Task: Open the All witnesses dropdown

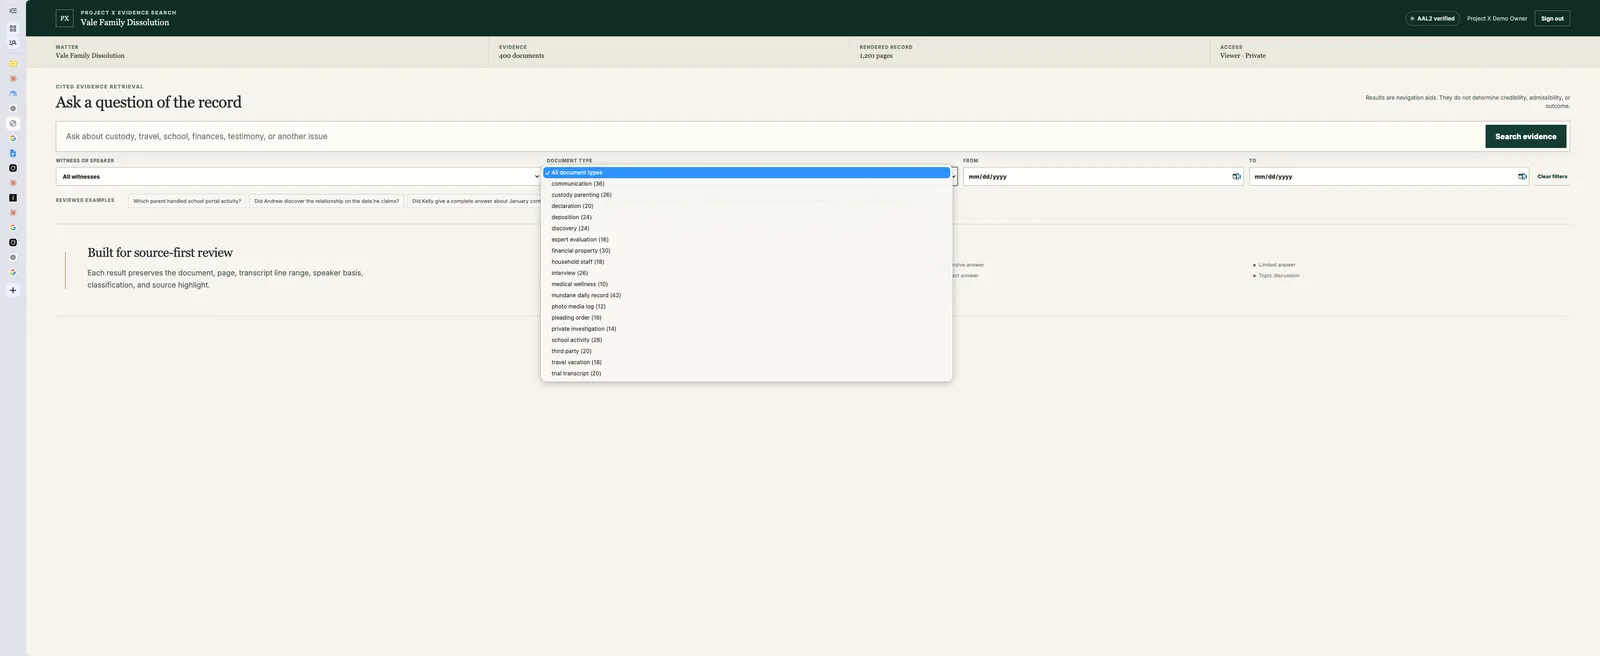Action: tap(298, 177)
